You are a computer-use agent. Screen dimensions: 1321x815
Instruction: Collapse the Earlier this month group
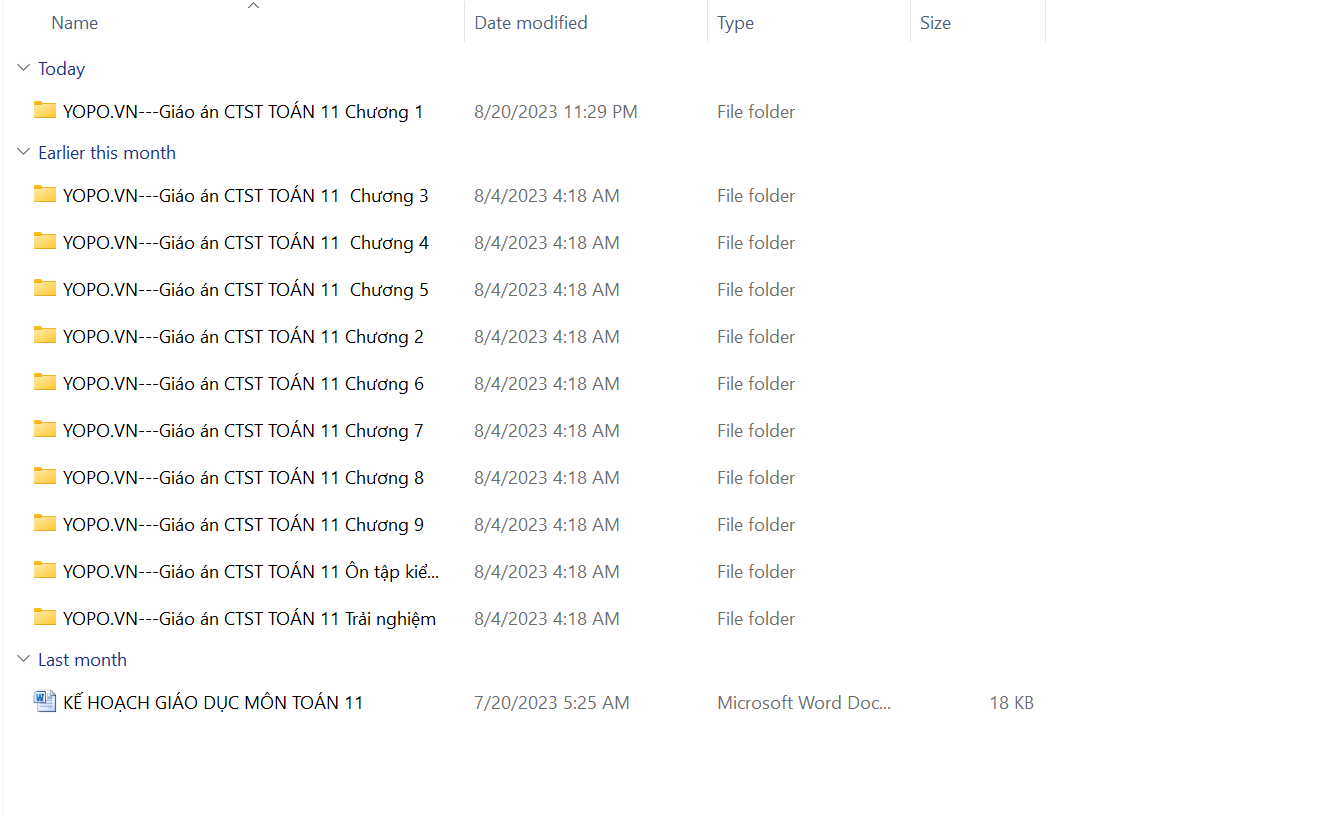click(x=23, y=153)
